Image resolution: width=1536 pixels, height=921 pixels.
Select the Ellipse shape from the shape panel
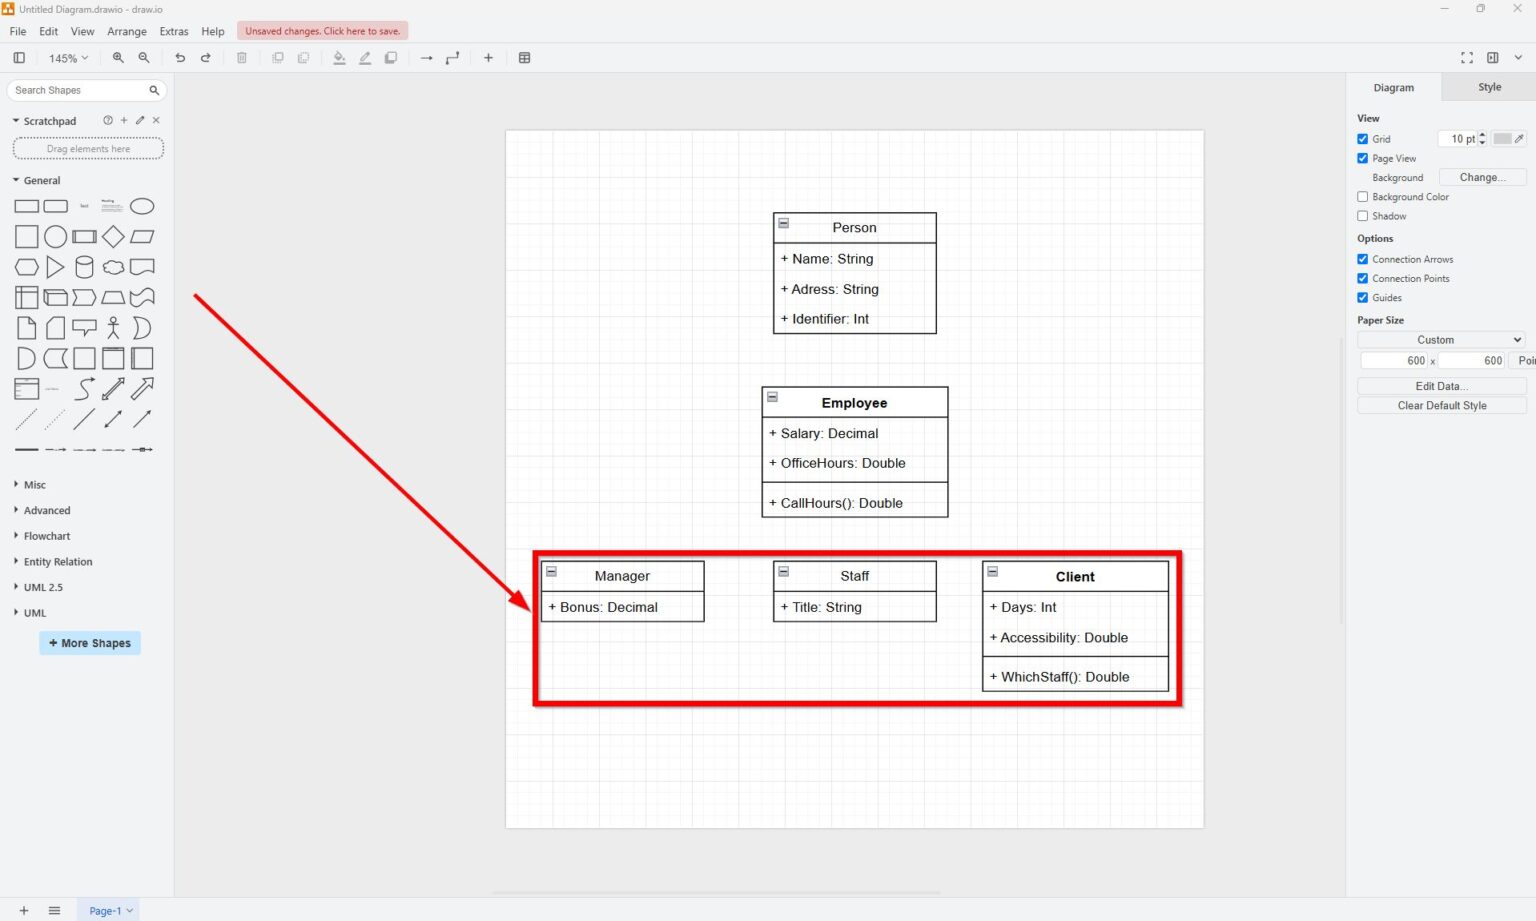pyautogui.click(x=143, y=206)
